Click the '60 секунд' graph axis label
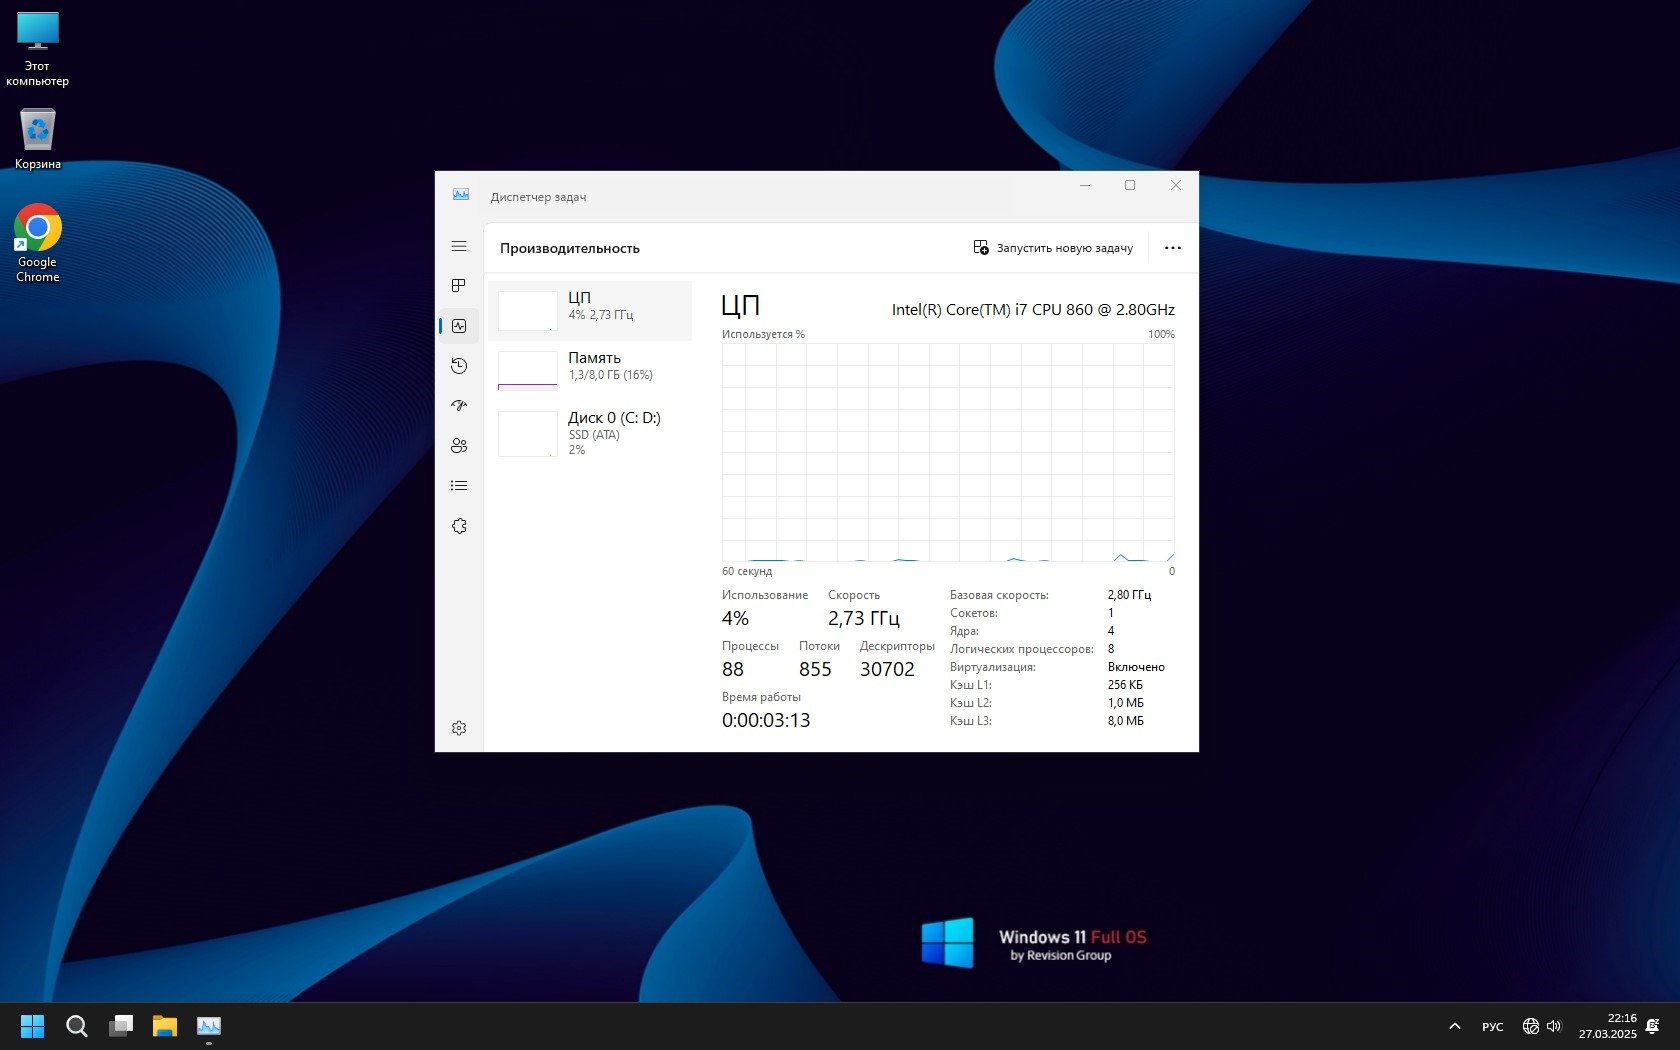Screen dimensions: 1680x1050 (747, 571)
